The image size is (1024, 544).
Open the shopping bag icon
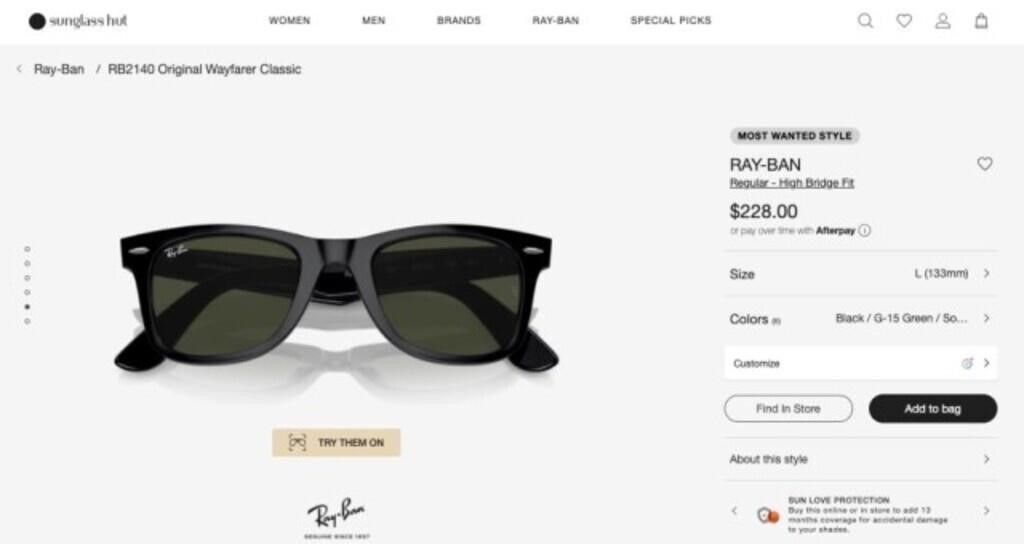981,21
